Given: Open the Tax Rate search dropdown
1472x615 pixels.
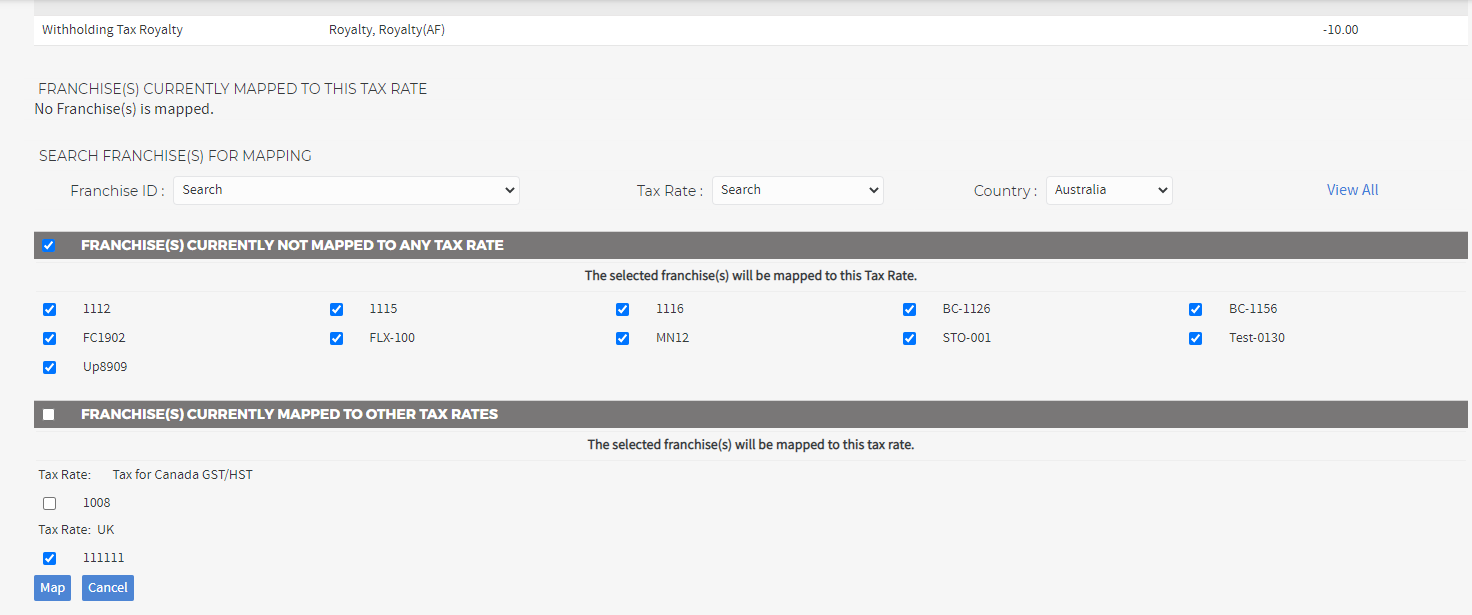Looking at the screenshot, I should click(x=797, y=190).
